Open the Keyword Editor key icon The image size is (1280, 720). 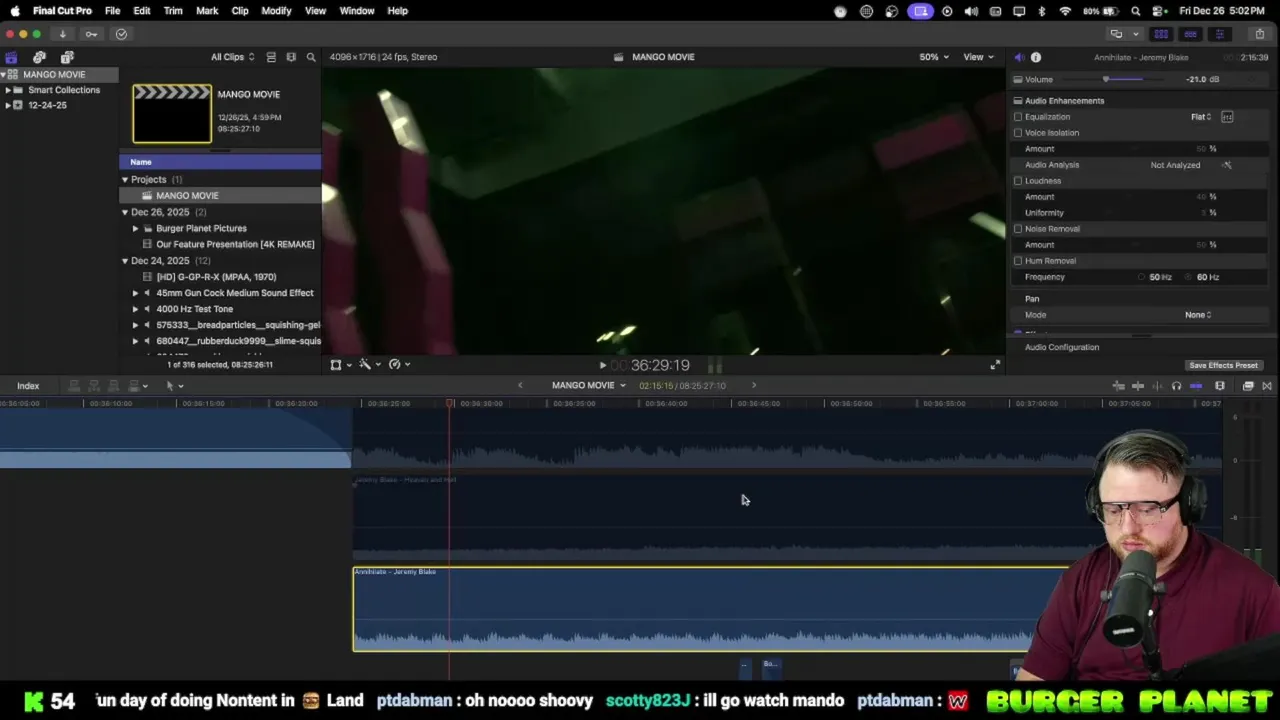pyautogui.click(x=91, y=34)
